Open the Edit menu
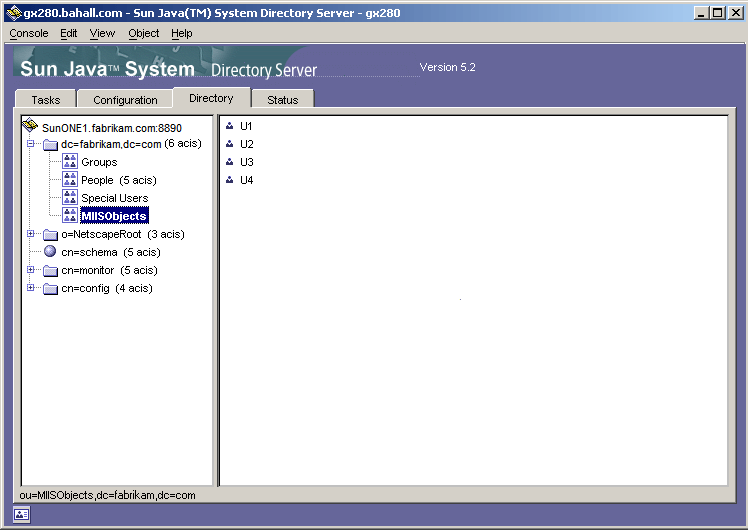Screen dimensions: 748x530 (69, 33)
